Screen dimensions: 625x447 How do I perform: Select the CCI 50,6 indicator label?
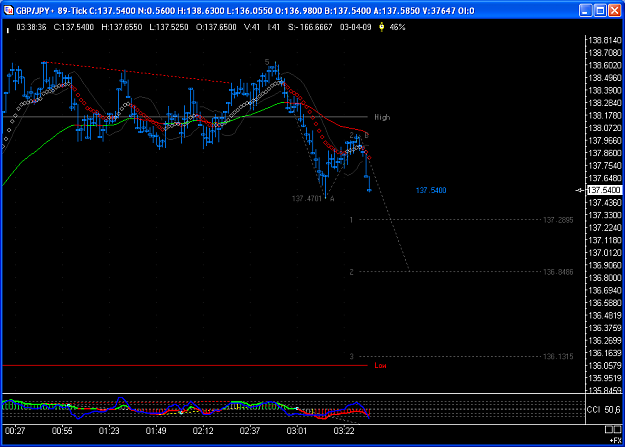click(x=603, y=410)
